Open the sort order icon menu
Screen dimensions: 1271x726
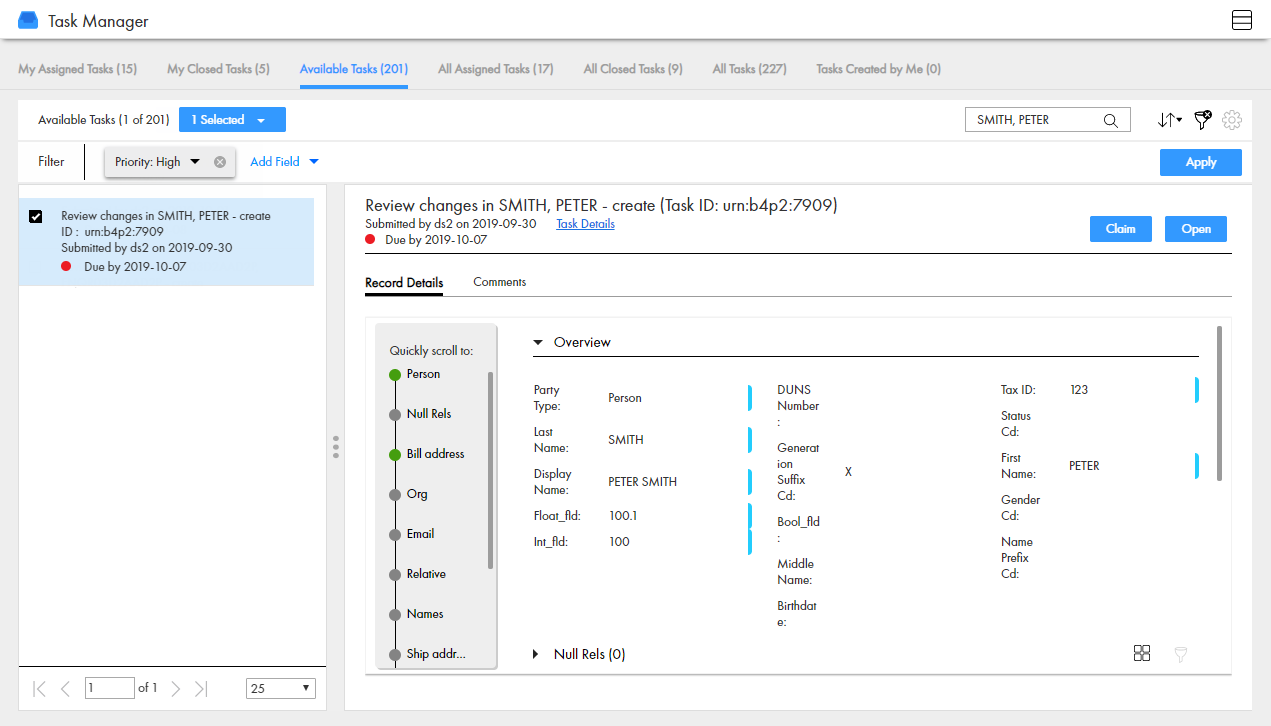click(x=1169, y=120)
